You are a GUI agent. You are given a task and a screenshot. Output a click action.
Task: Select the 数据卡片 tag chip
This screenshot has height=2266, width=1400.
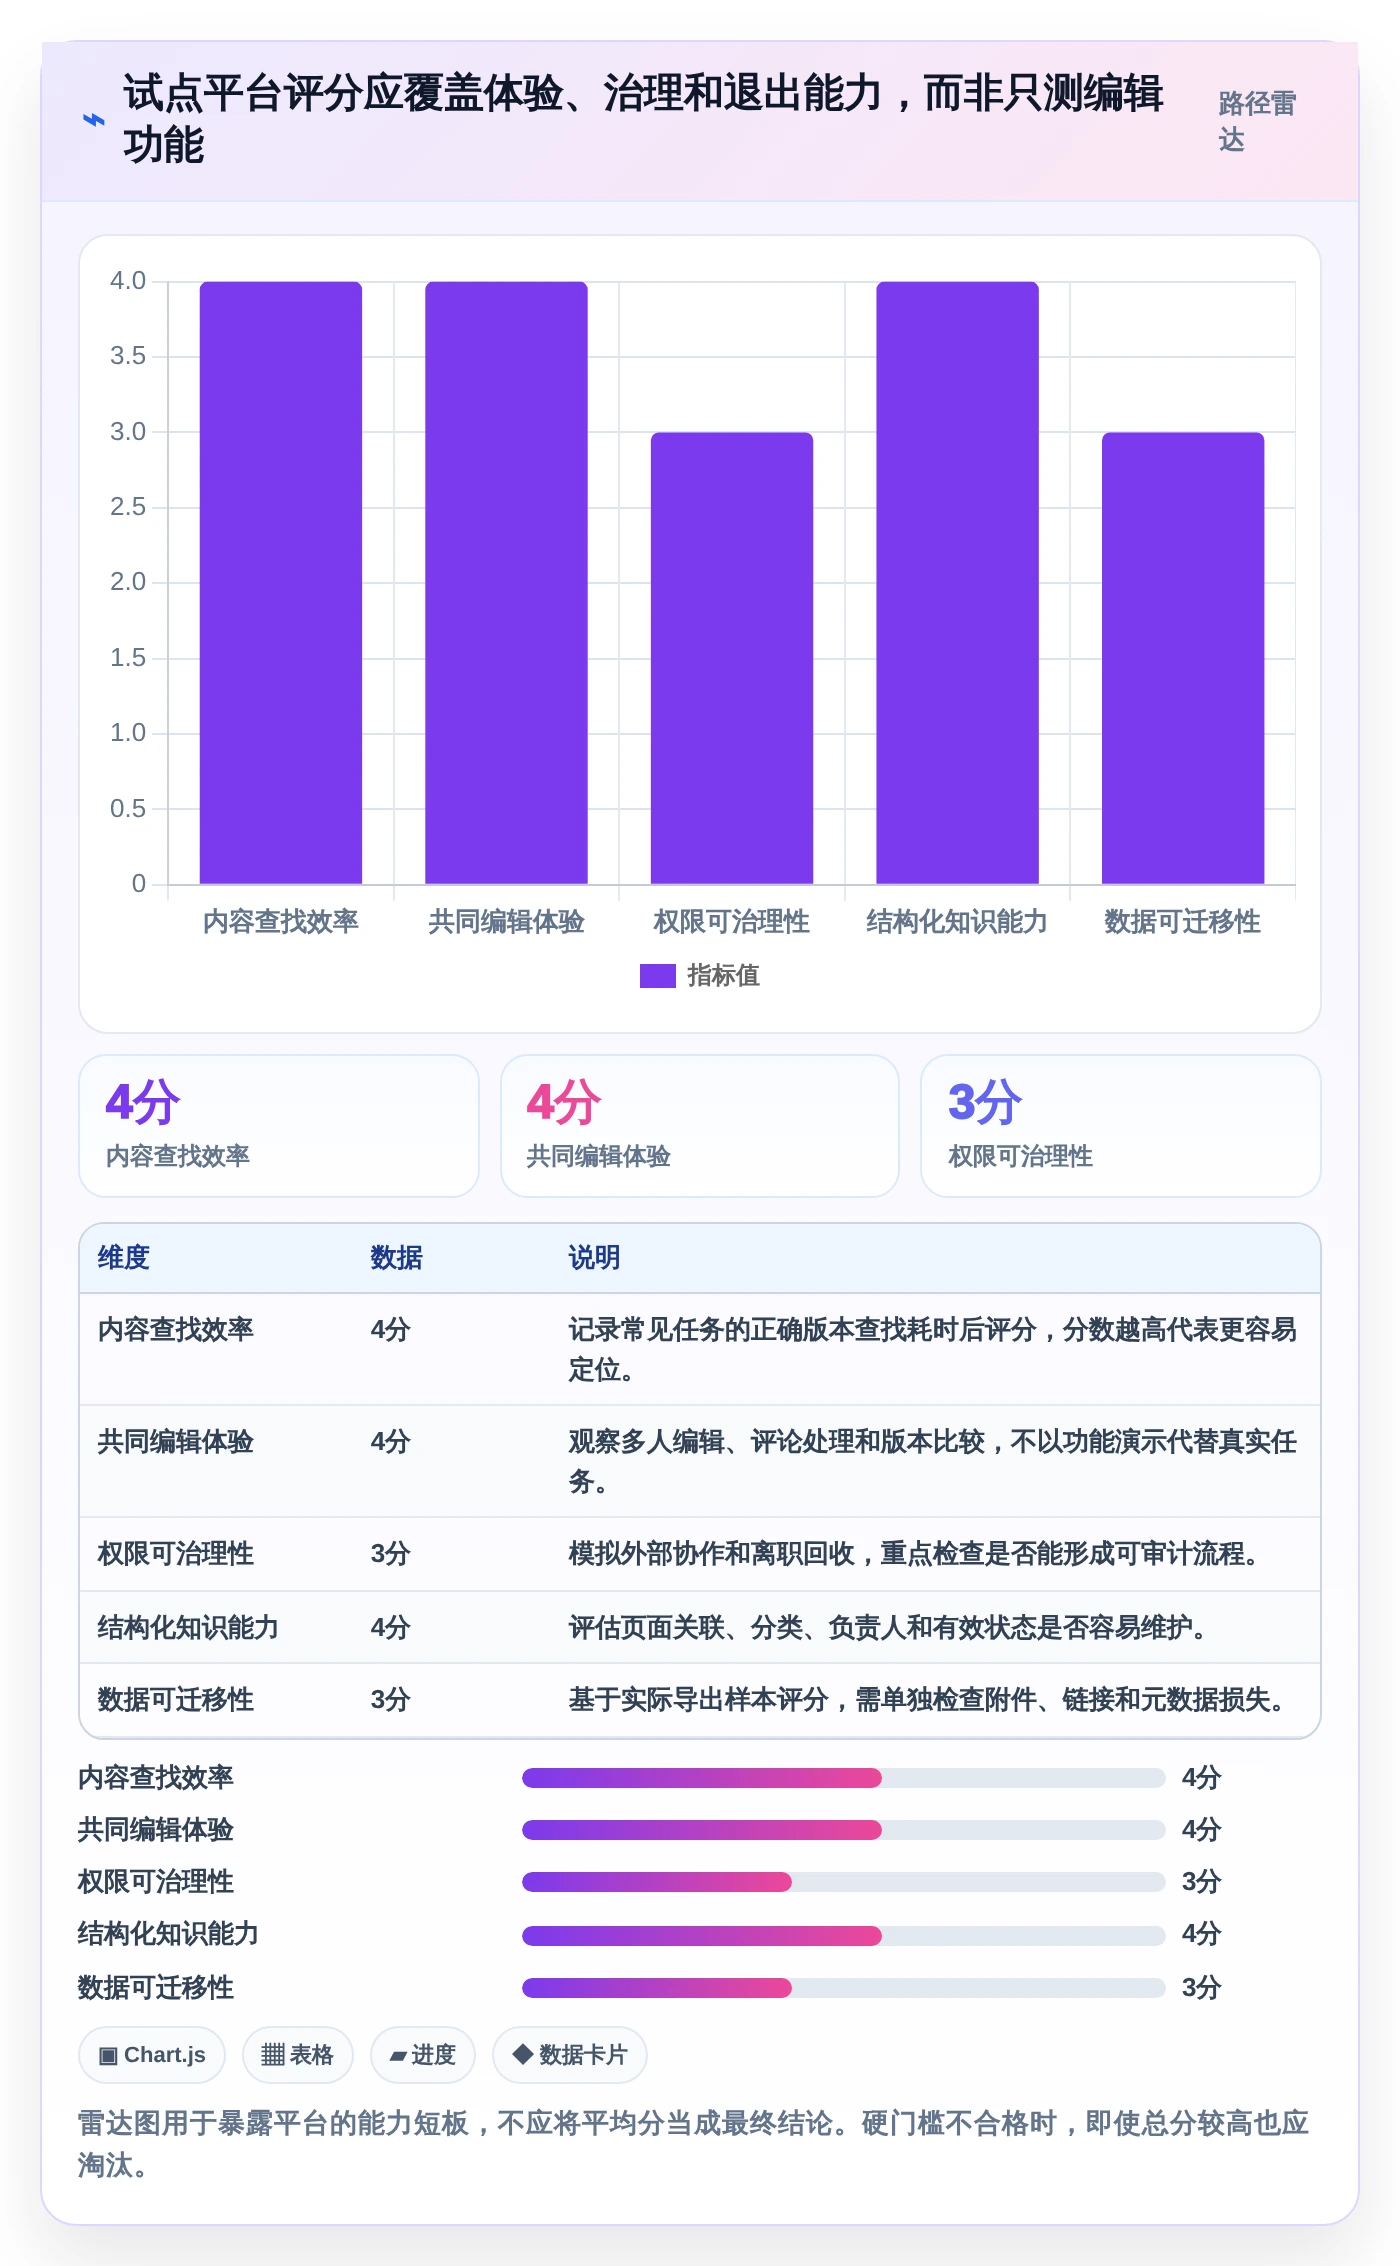(x=570, y=2055)
